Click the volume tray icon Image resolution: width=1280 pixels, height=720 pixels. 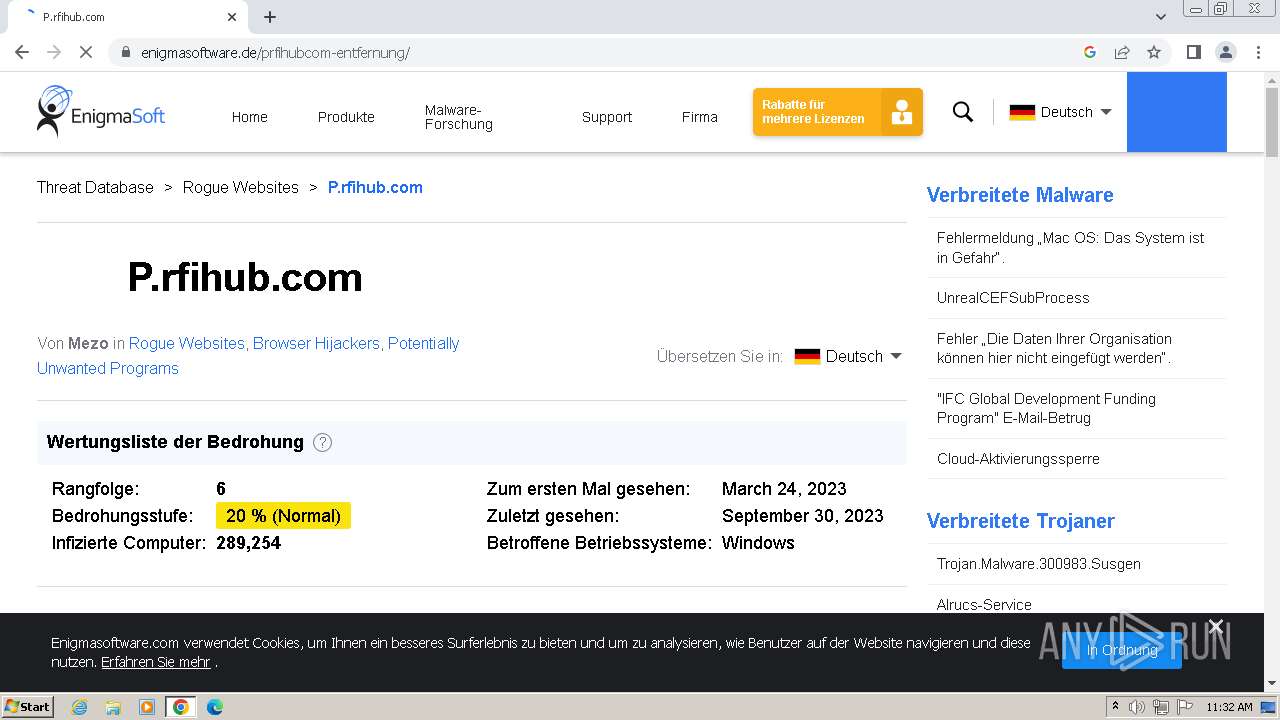pyautogui.click(x=1137, y=707)
